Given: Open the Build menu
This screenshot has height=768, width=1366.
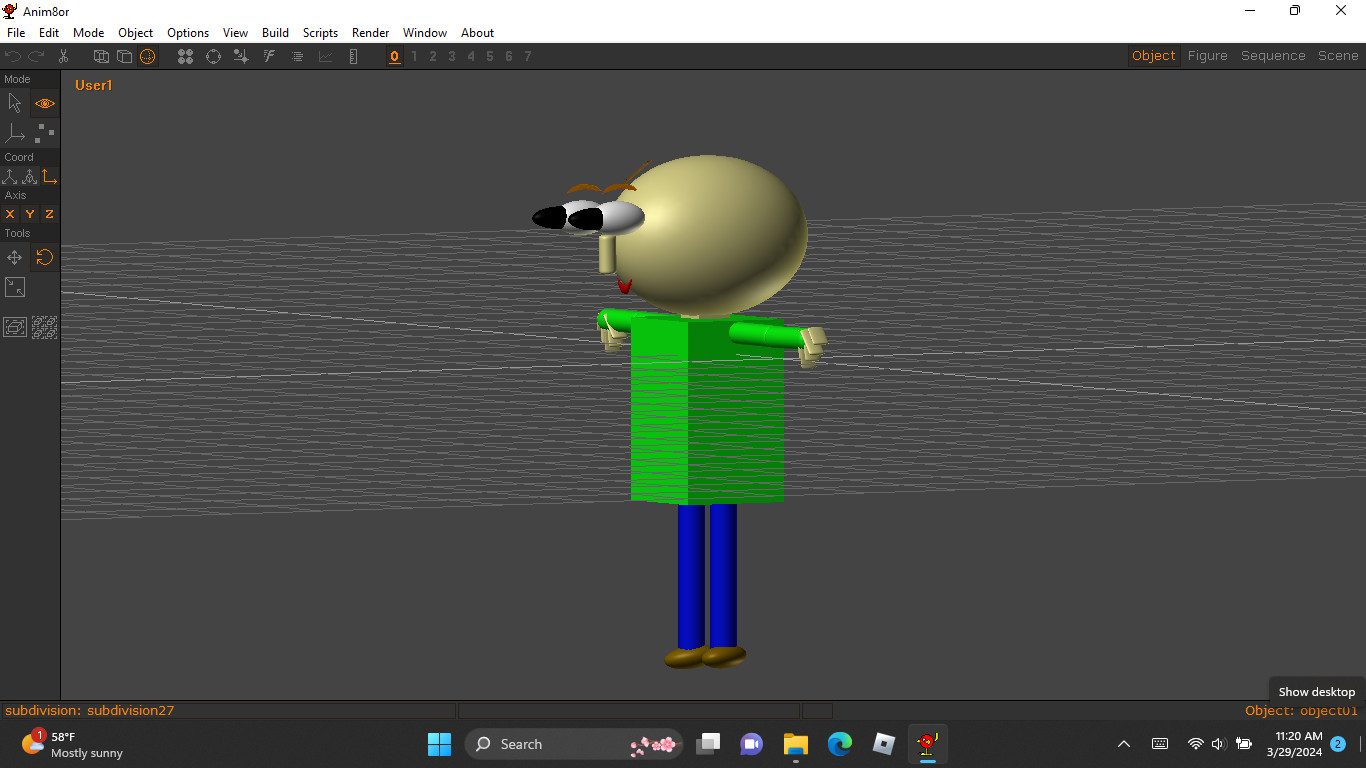Looking at the screenshot, I should click(275, 32).
